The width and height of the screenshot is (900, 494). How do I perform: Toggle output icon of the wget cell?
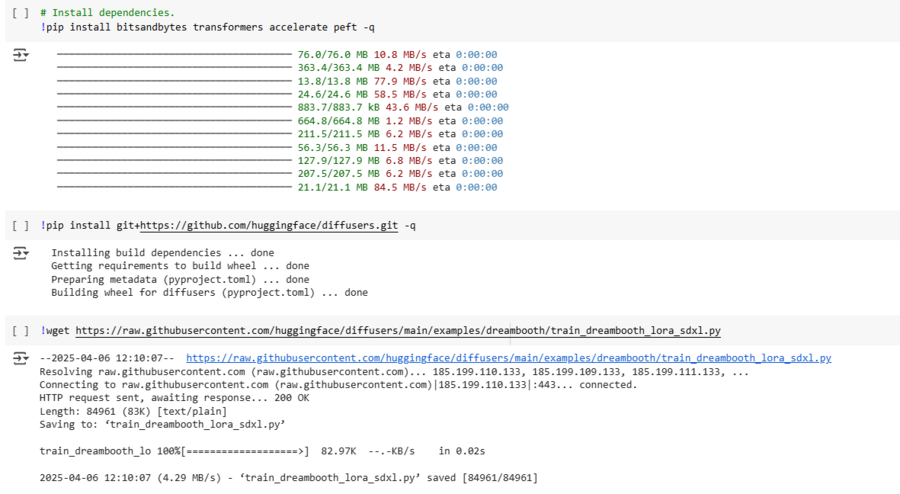20,358
